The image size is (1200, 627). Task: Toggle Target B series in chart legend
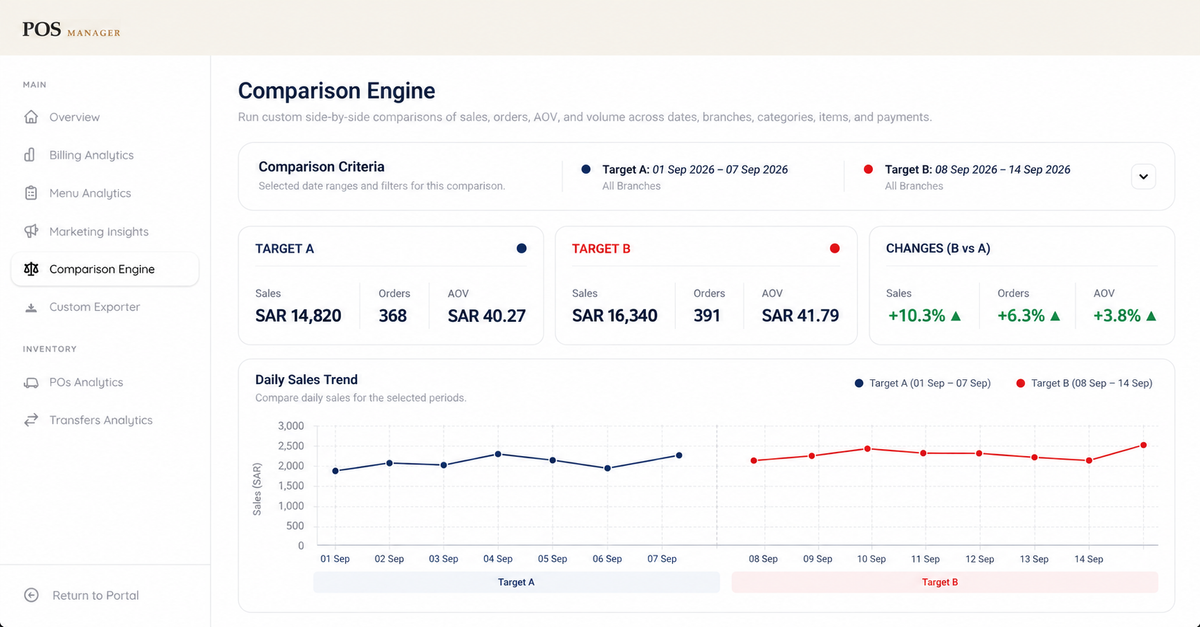pyautogui.click(x=1084, y=383)
